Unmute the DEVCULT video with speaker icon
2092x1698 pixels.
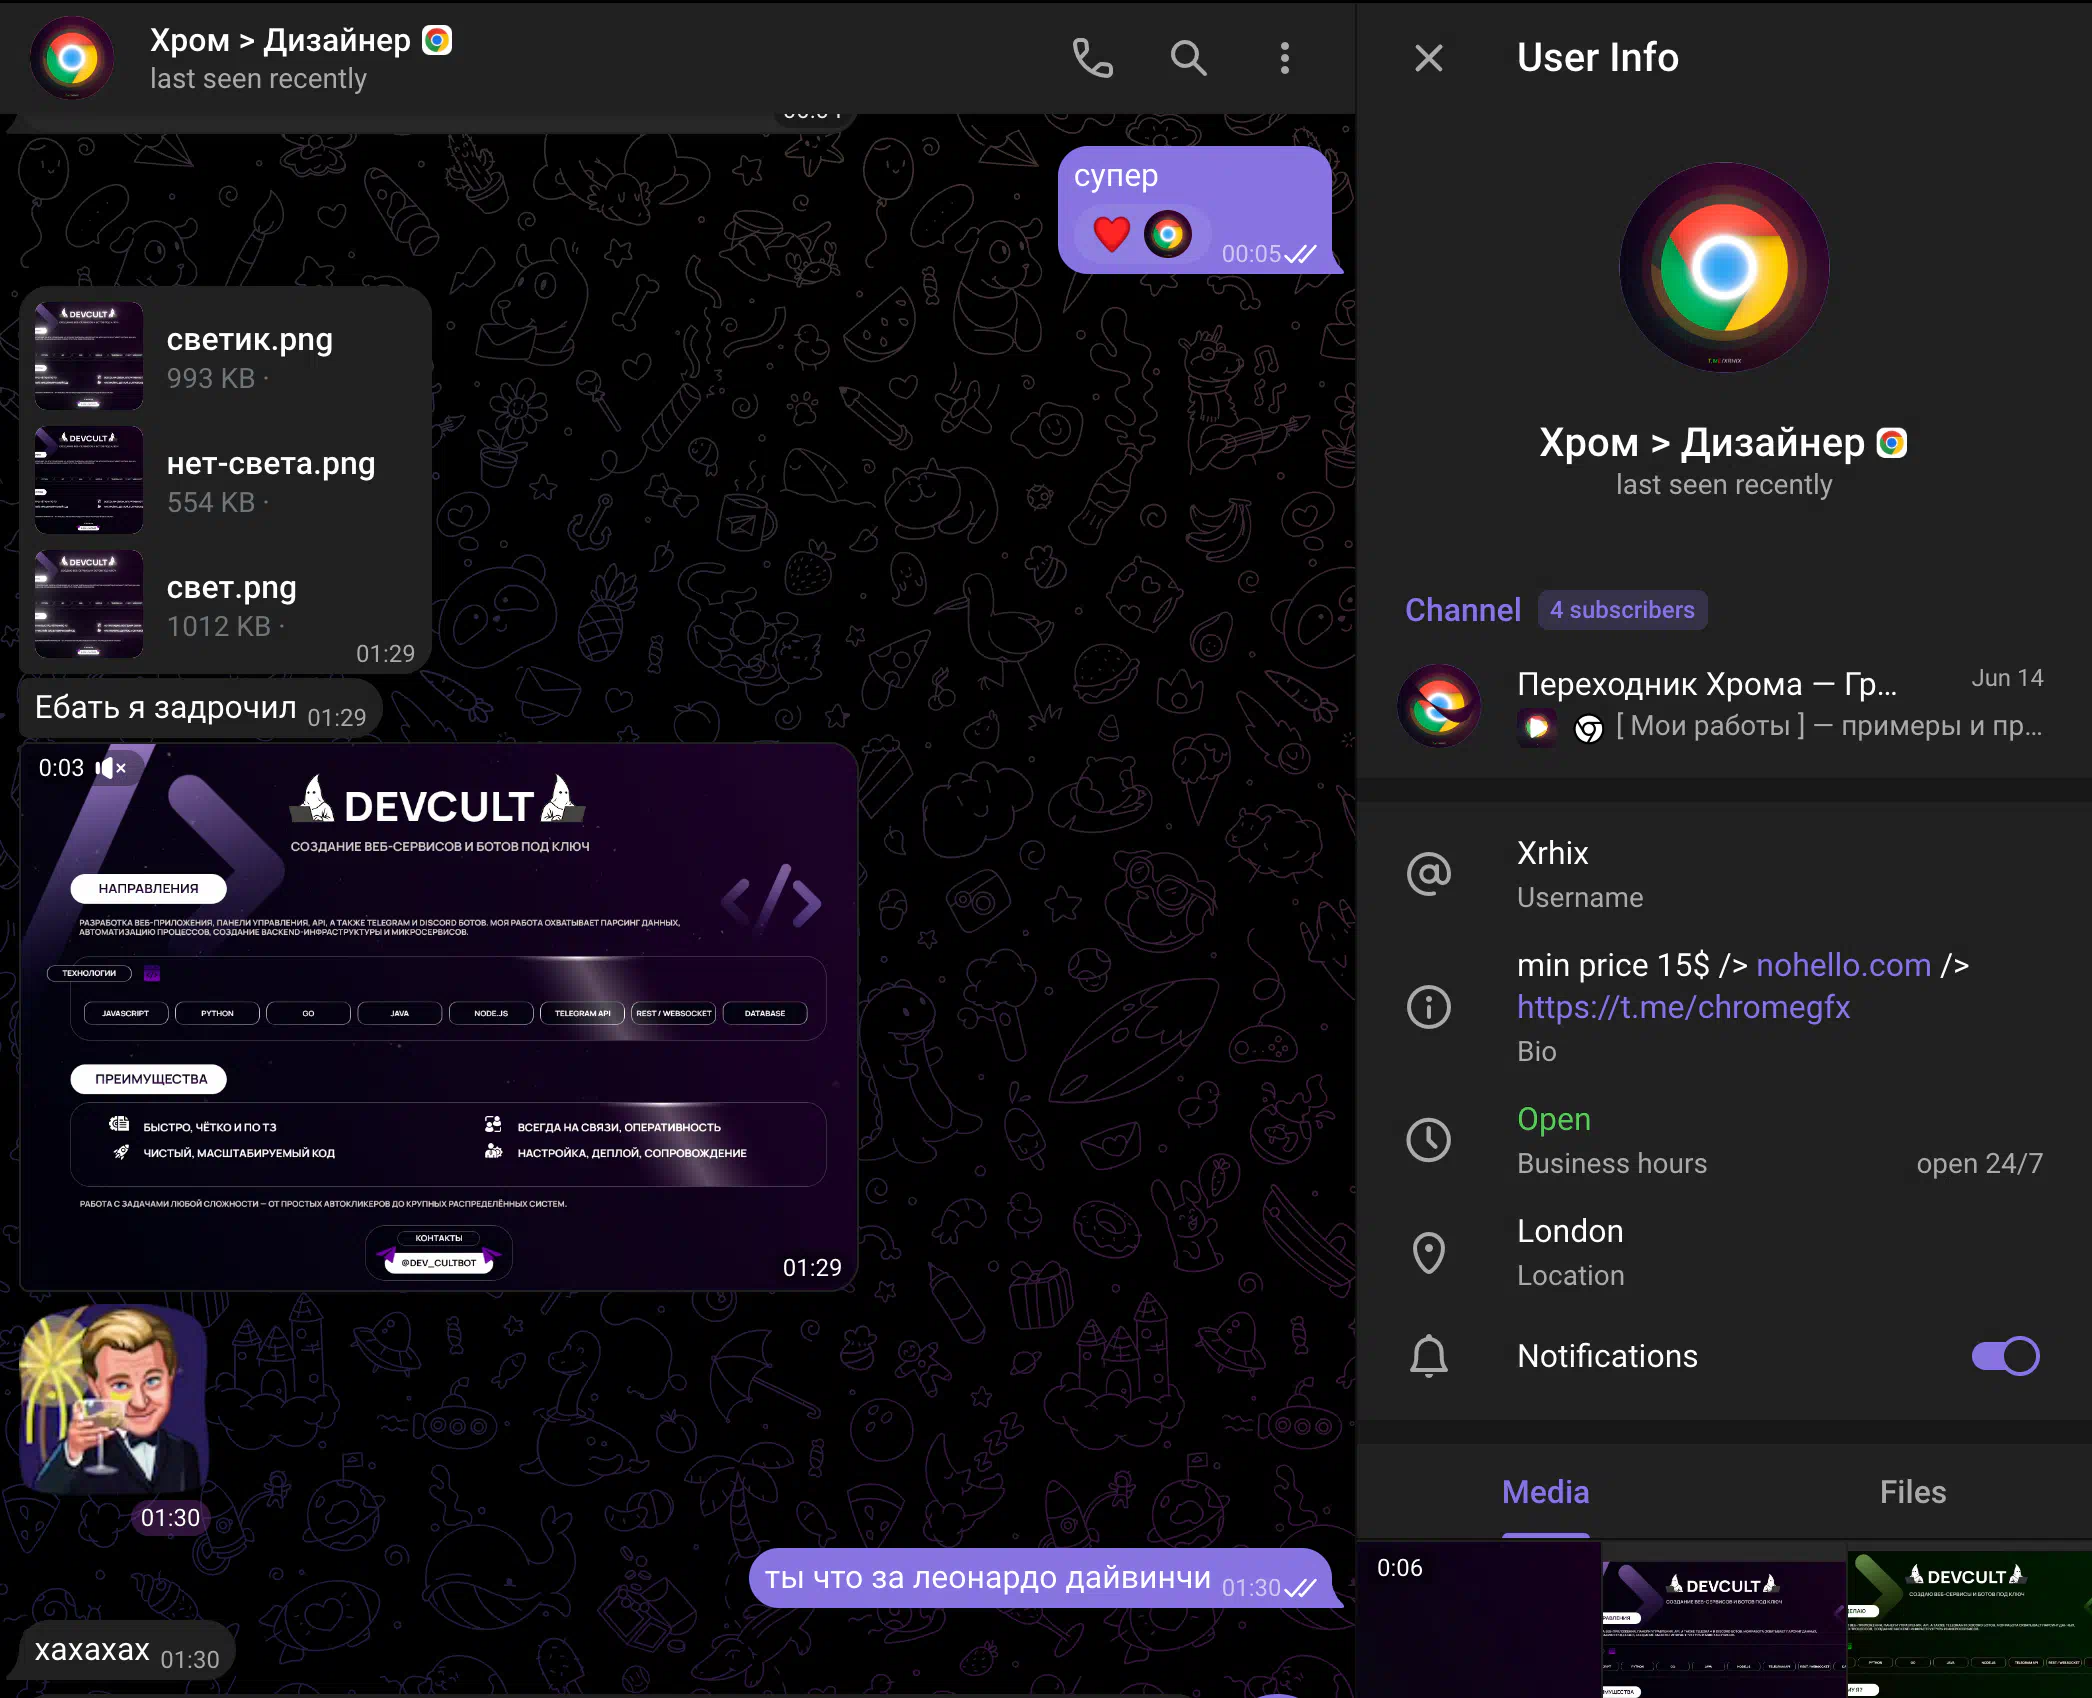click(x=110, y=768)
